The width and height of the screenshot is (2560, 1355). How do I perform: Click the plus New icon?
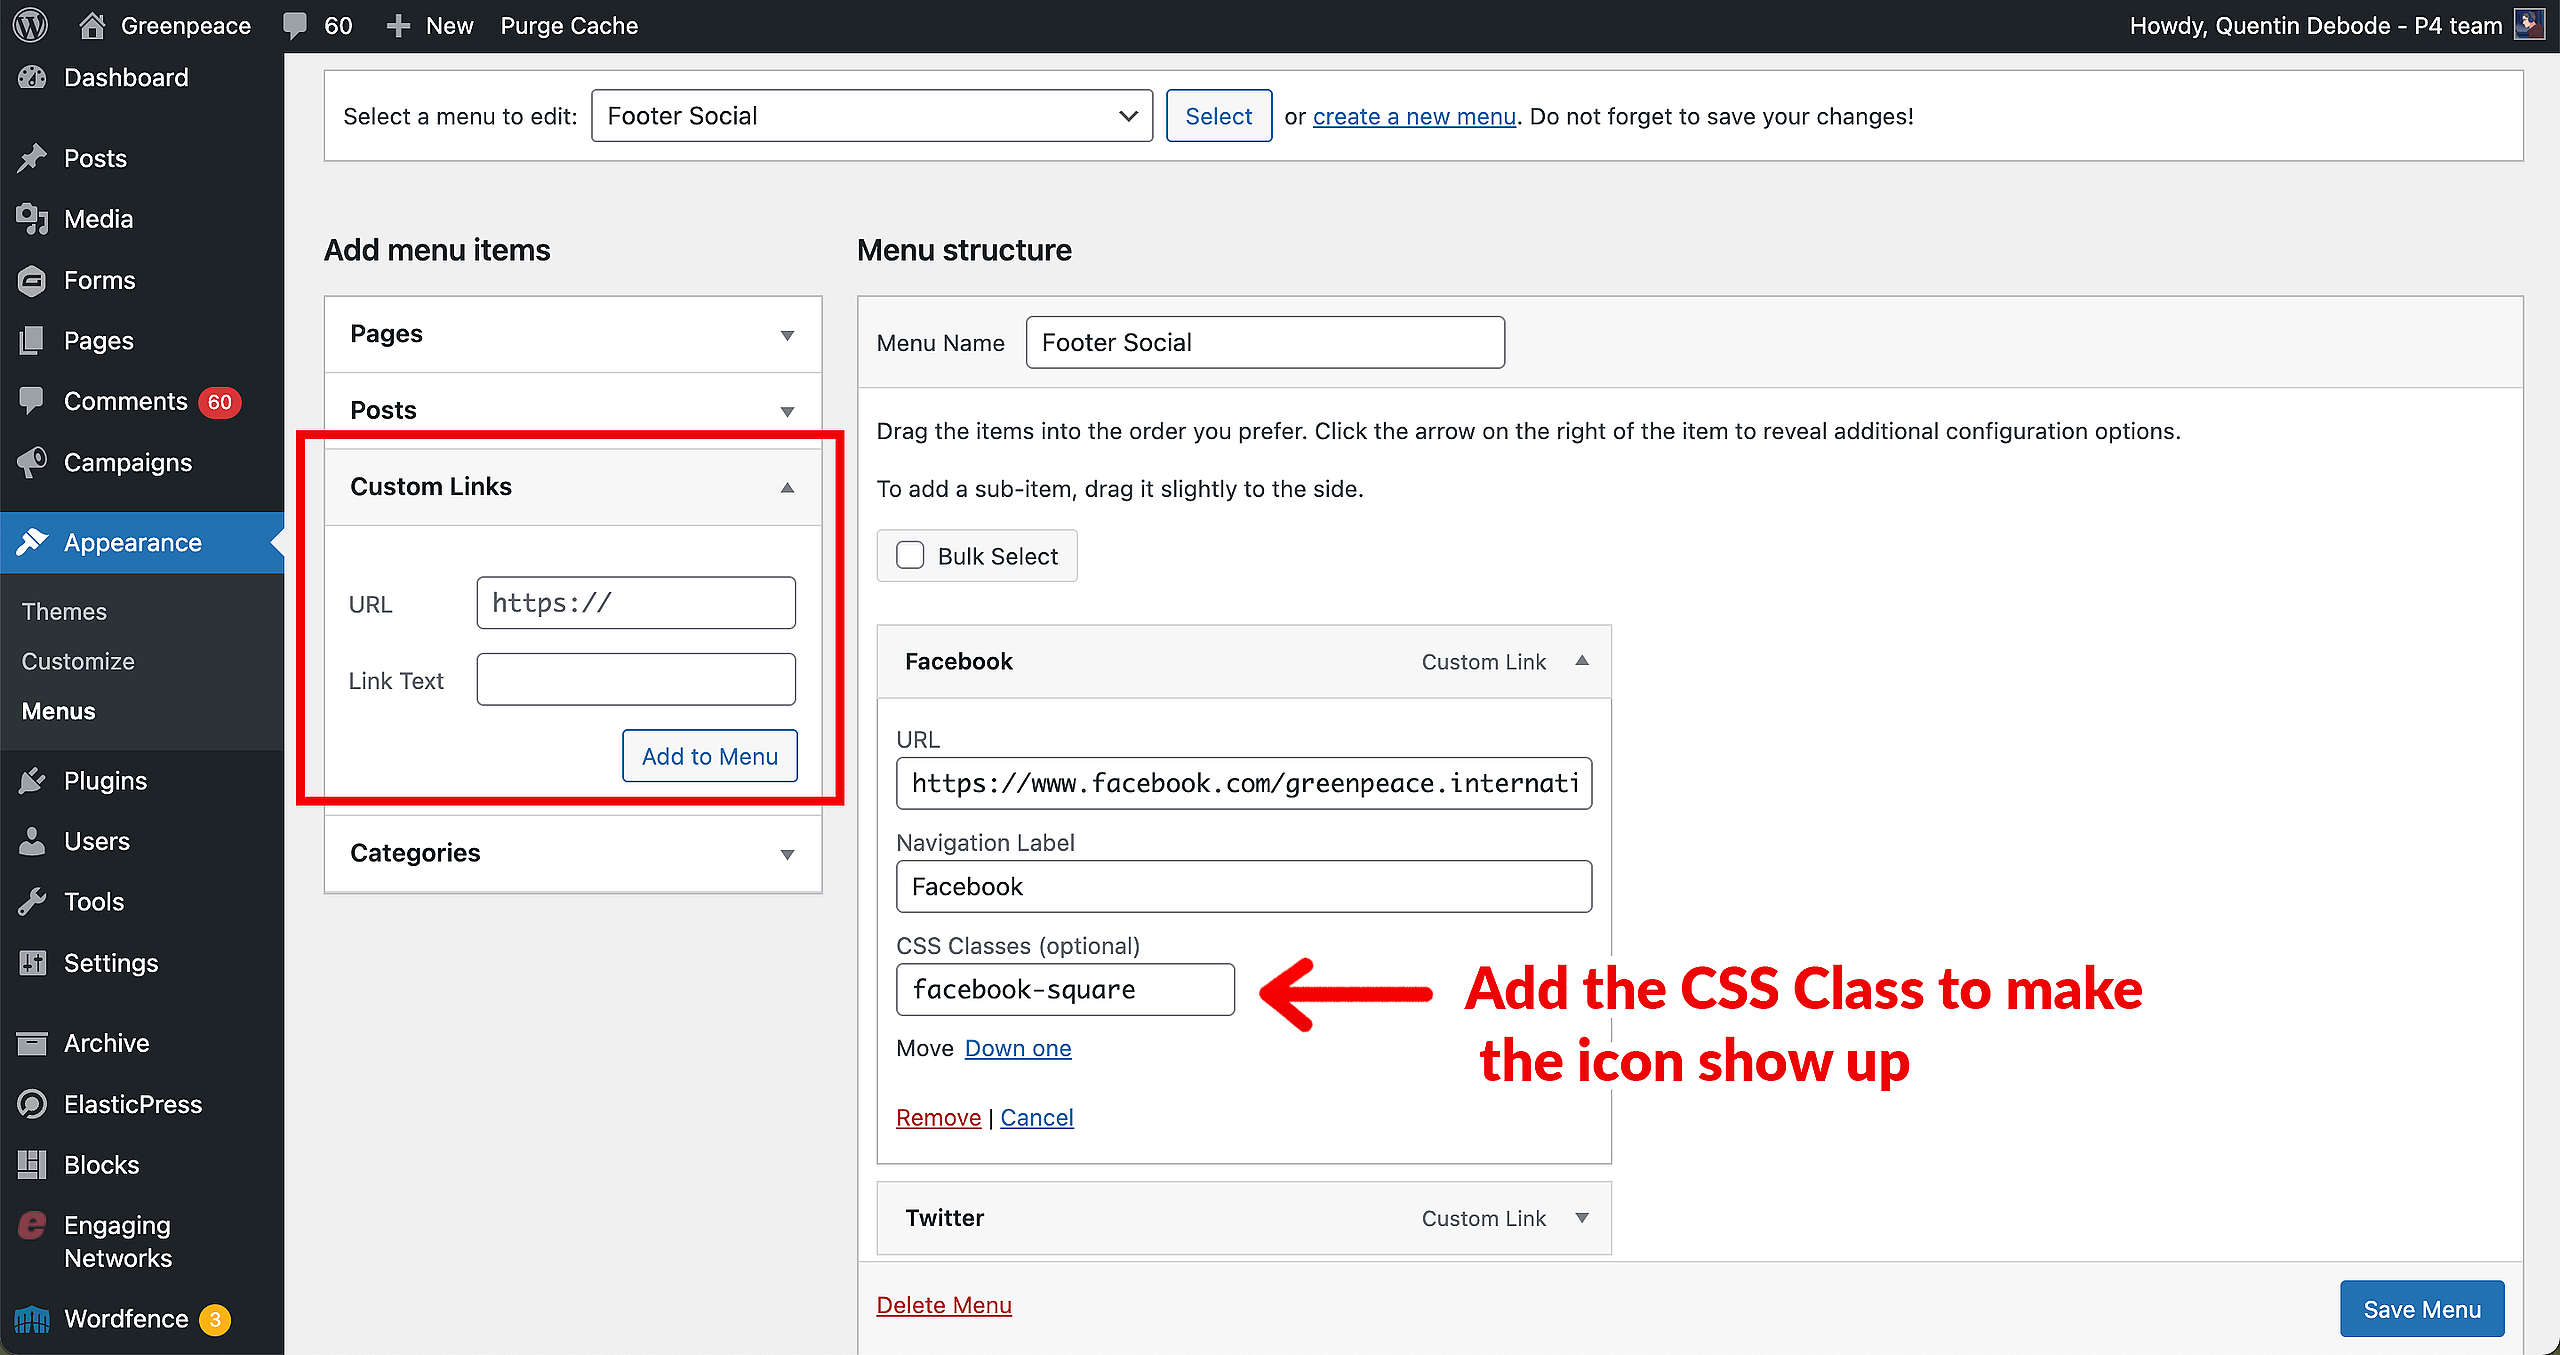tap(398, 26)
